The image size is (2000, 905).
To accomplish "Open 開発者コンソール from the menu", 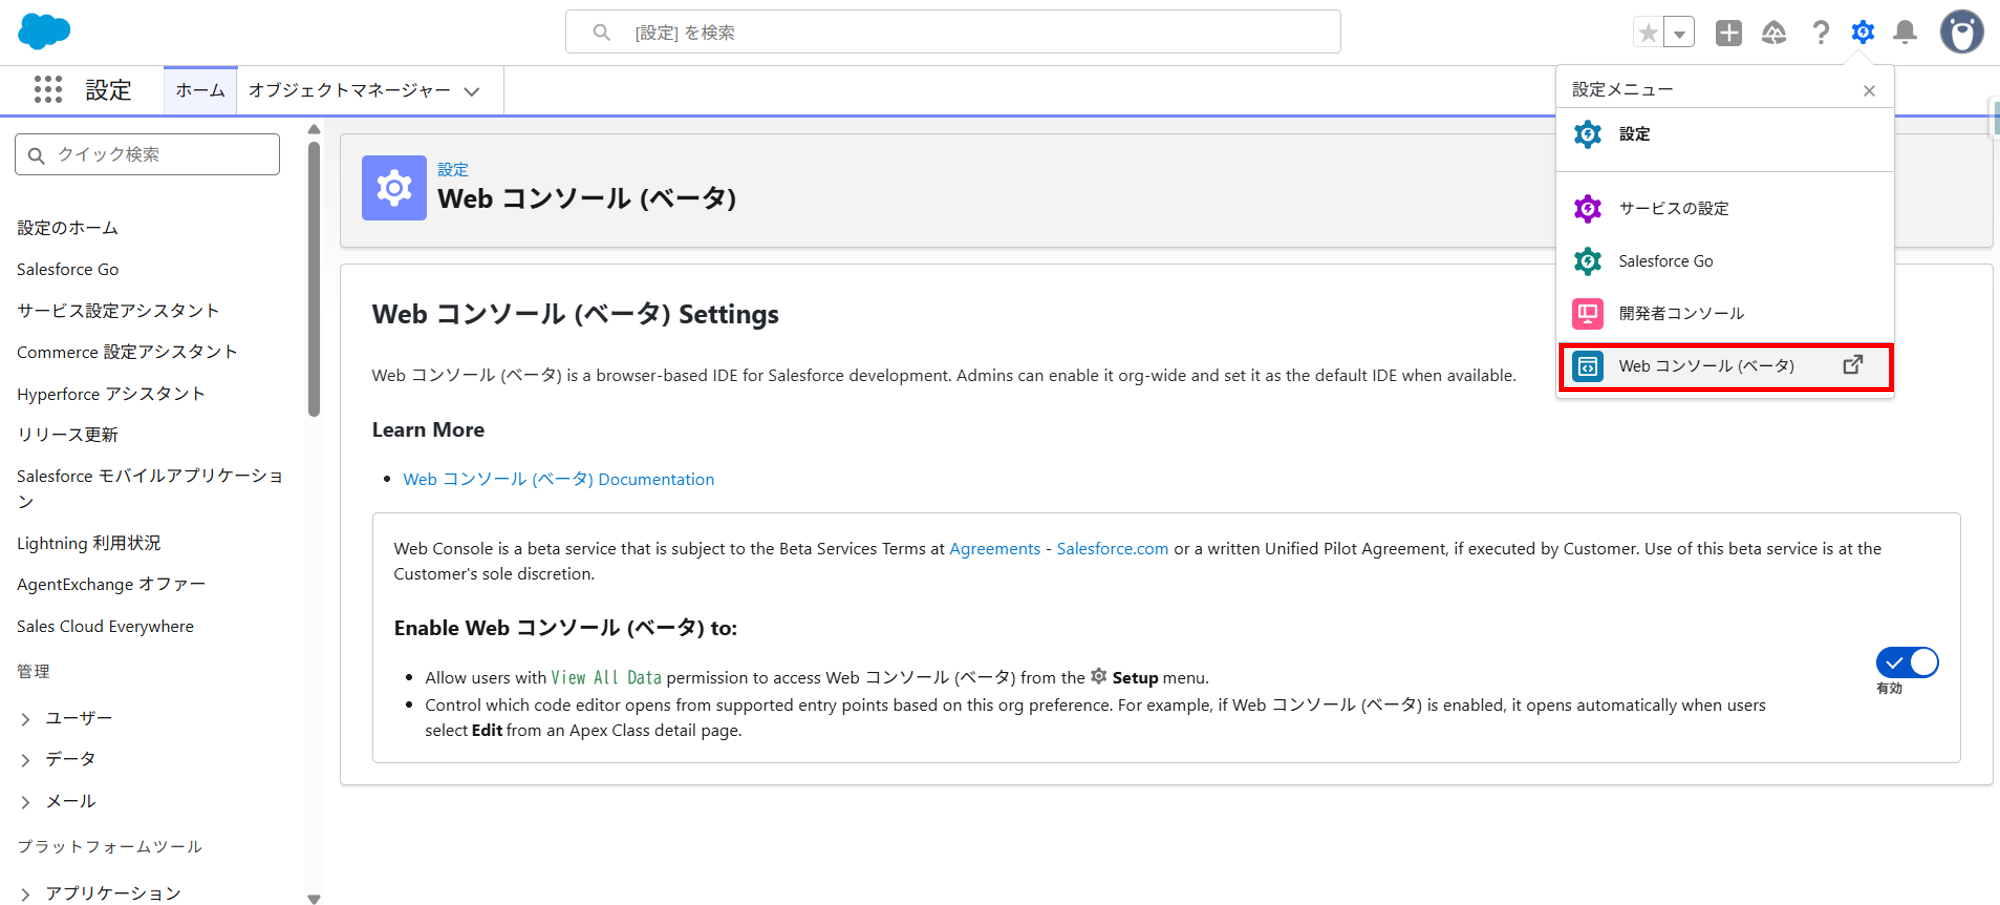I will pos(1725,313).
